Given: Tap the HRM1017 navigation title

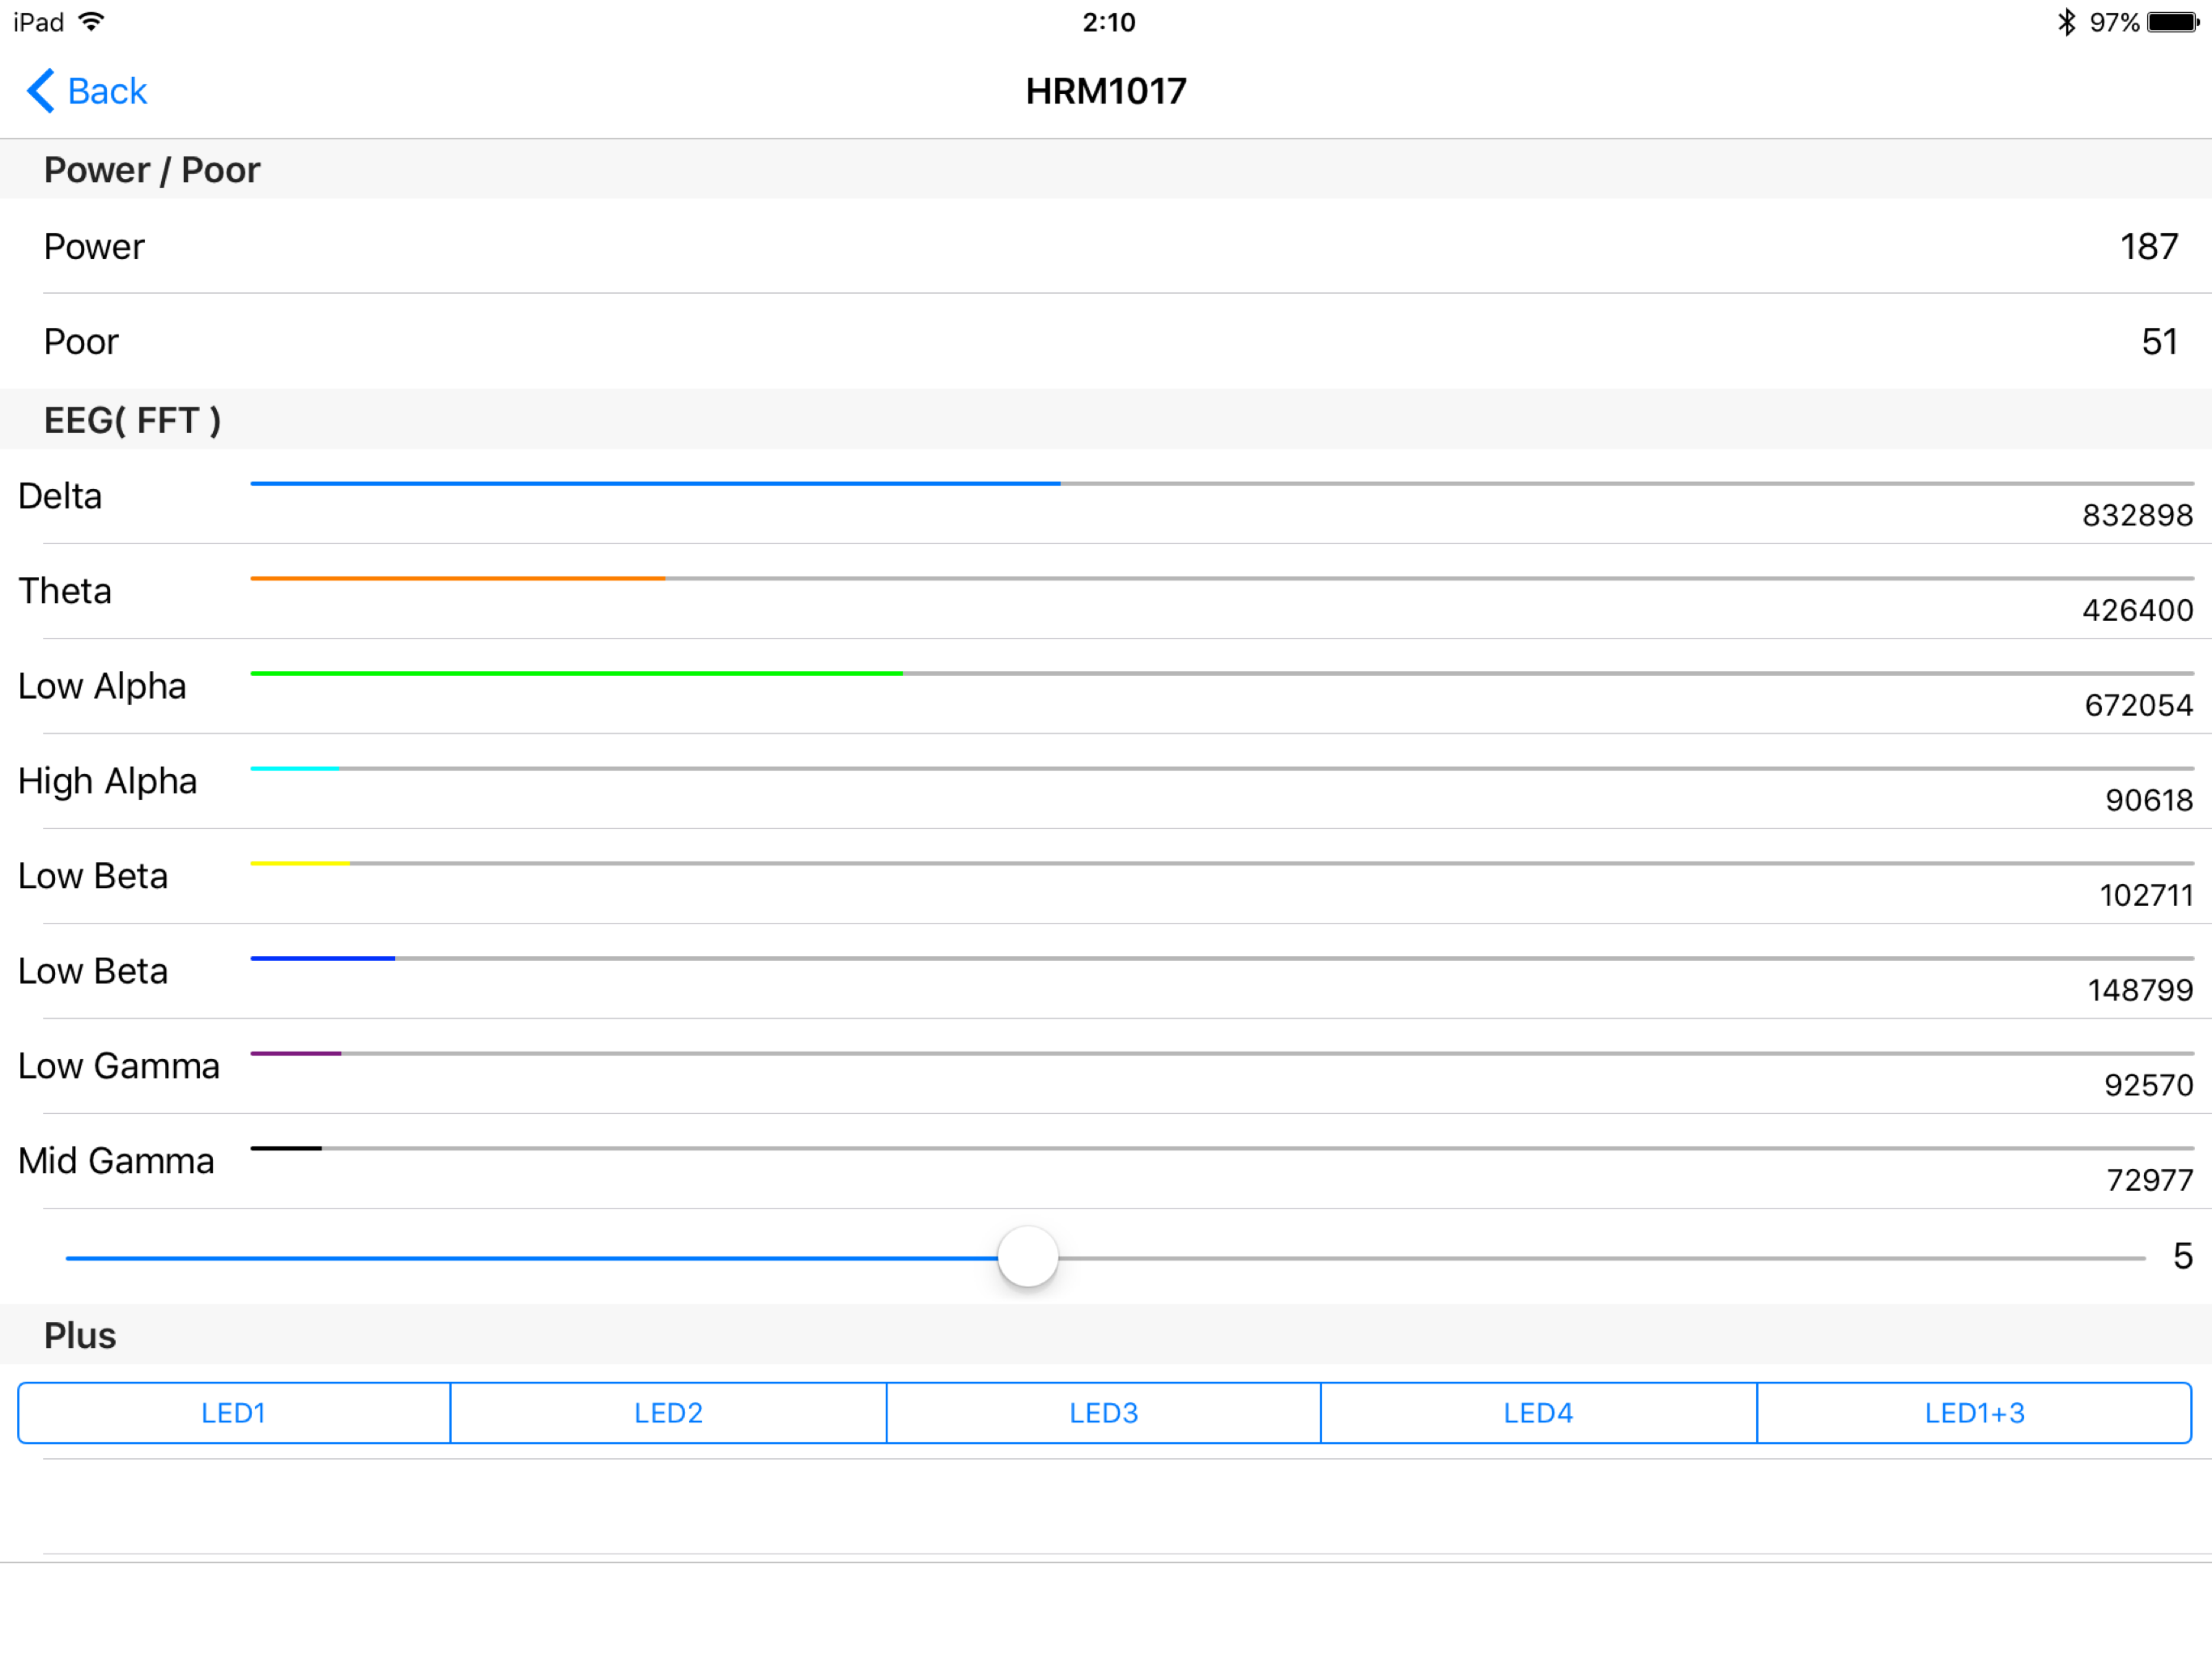Looking at the screenshot, I should (1106, 91).
